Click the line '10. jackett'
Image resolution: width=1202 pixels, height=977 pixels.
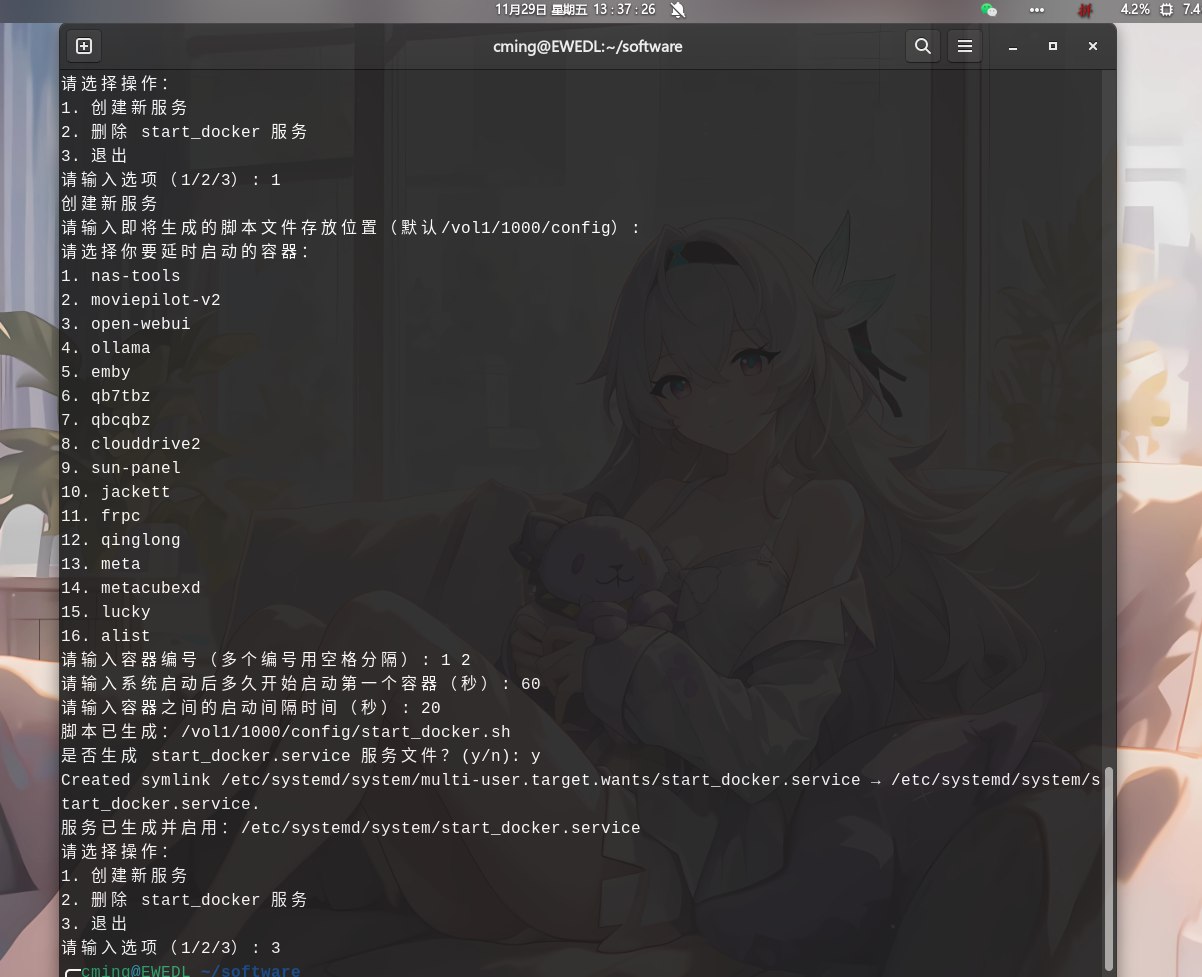pyautogui.click(x=116, y=492)
